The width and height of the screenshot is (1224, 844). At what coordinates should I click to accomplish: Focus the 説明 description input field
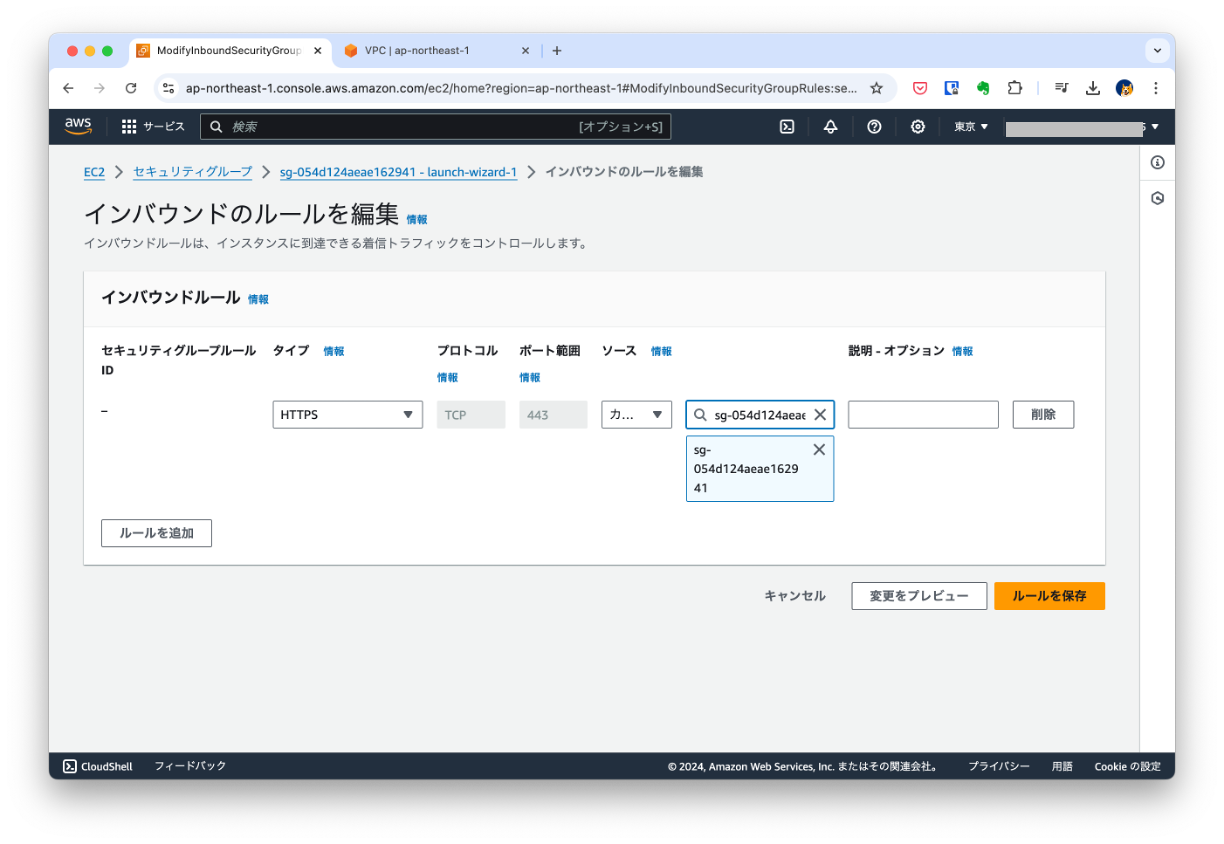click(923, 415)
